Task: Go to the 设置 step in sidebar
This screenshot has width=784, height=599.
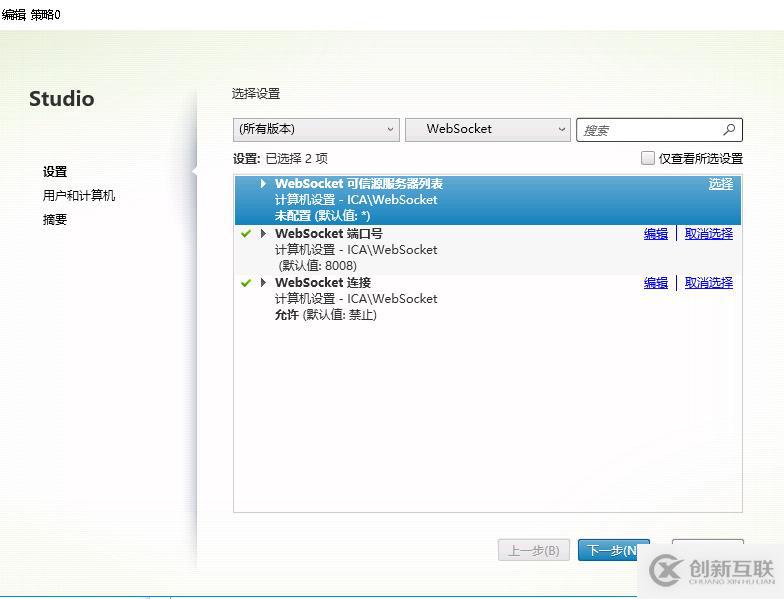Action: click(55, 172)
